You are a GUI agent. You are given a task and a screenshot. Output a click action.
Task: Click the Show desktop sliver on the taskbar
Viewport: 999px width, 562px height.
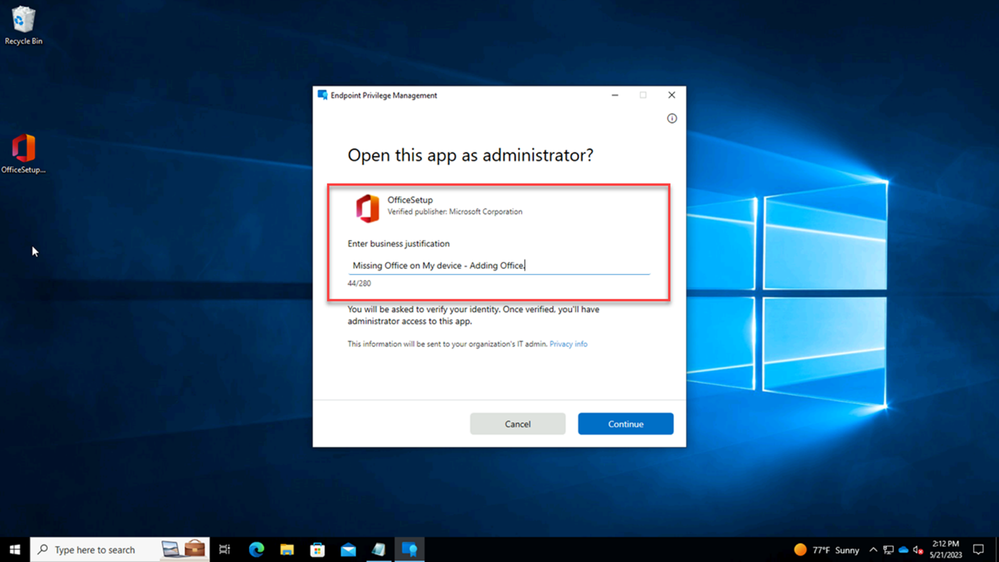coord(997,549)
